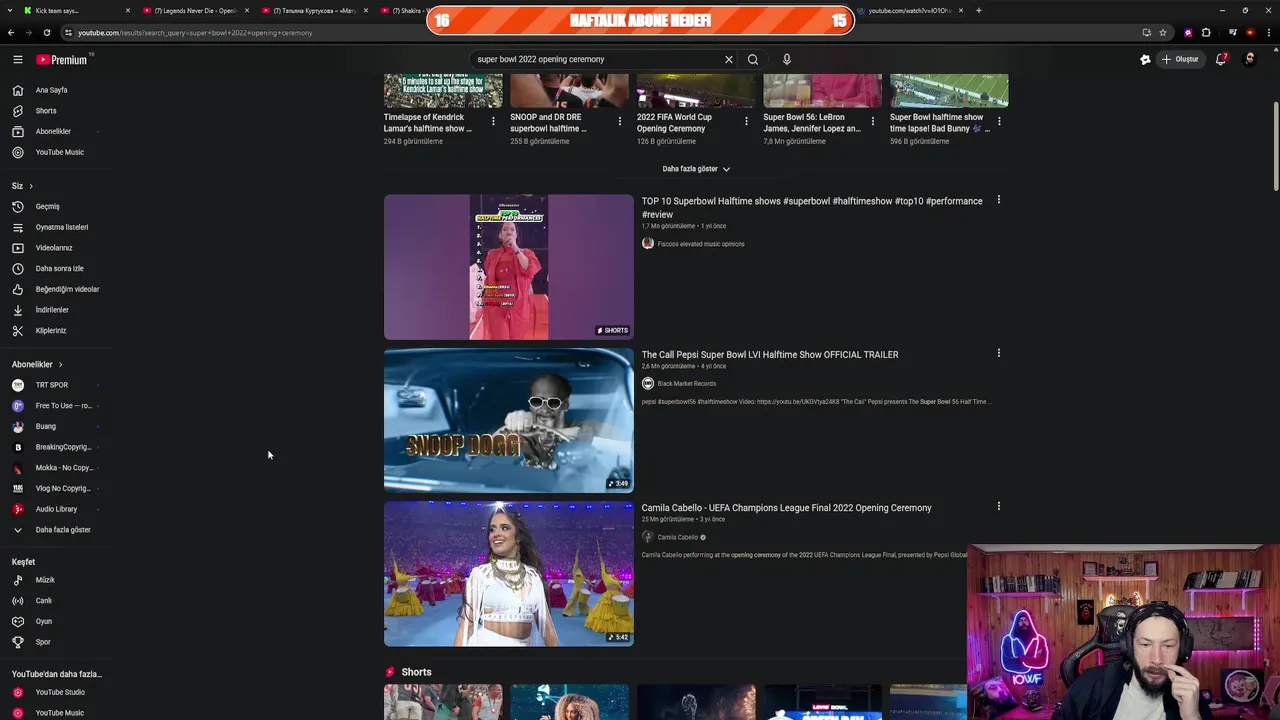Viewport: 1280px width, 720px height.
Task: Open the notifications bell
Action: click(x=1221, y=59)
